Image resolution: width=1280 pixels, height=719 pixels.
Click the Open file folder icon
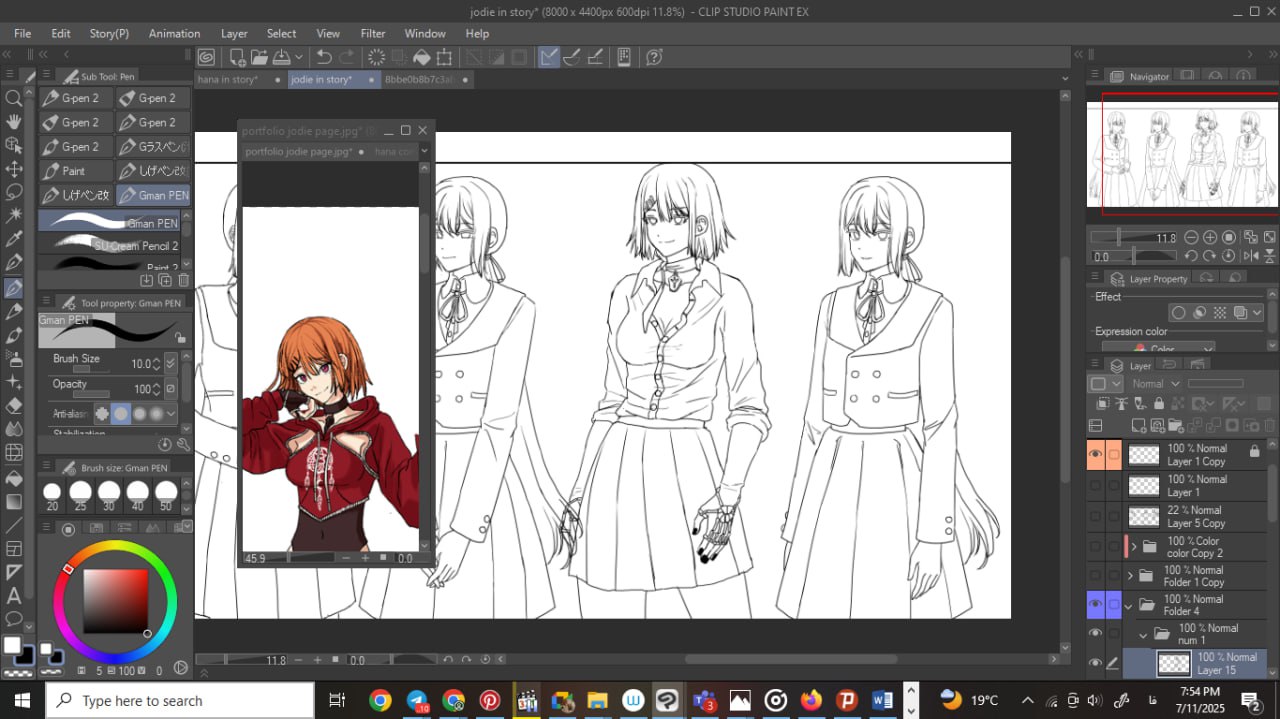(259, 57)
